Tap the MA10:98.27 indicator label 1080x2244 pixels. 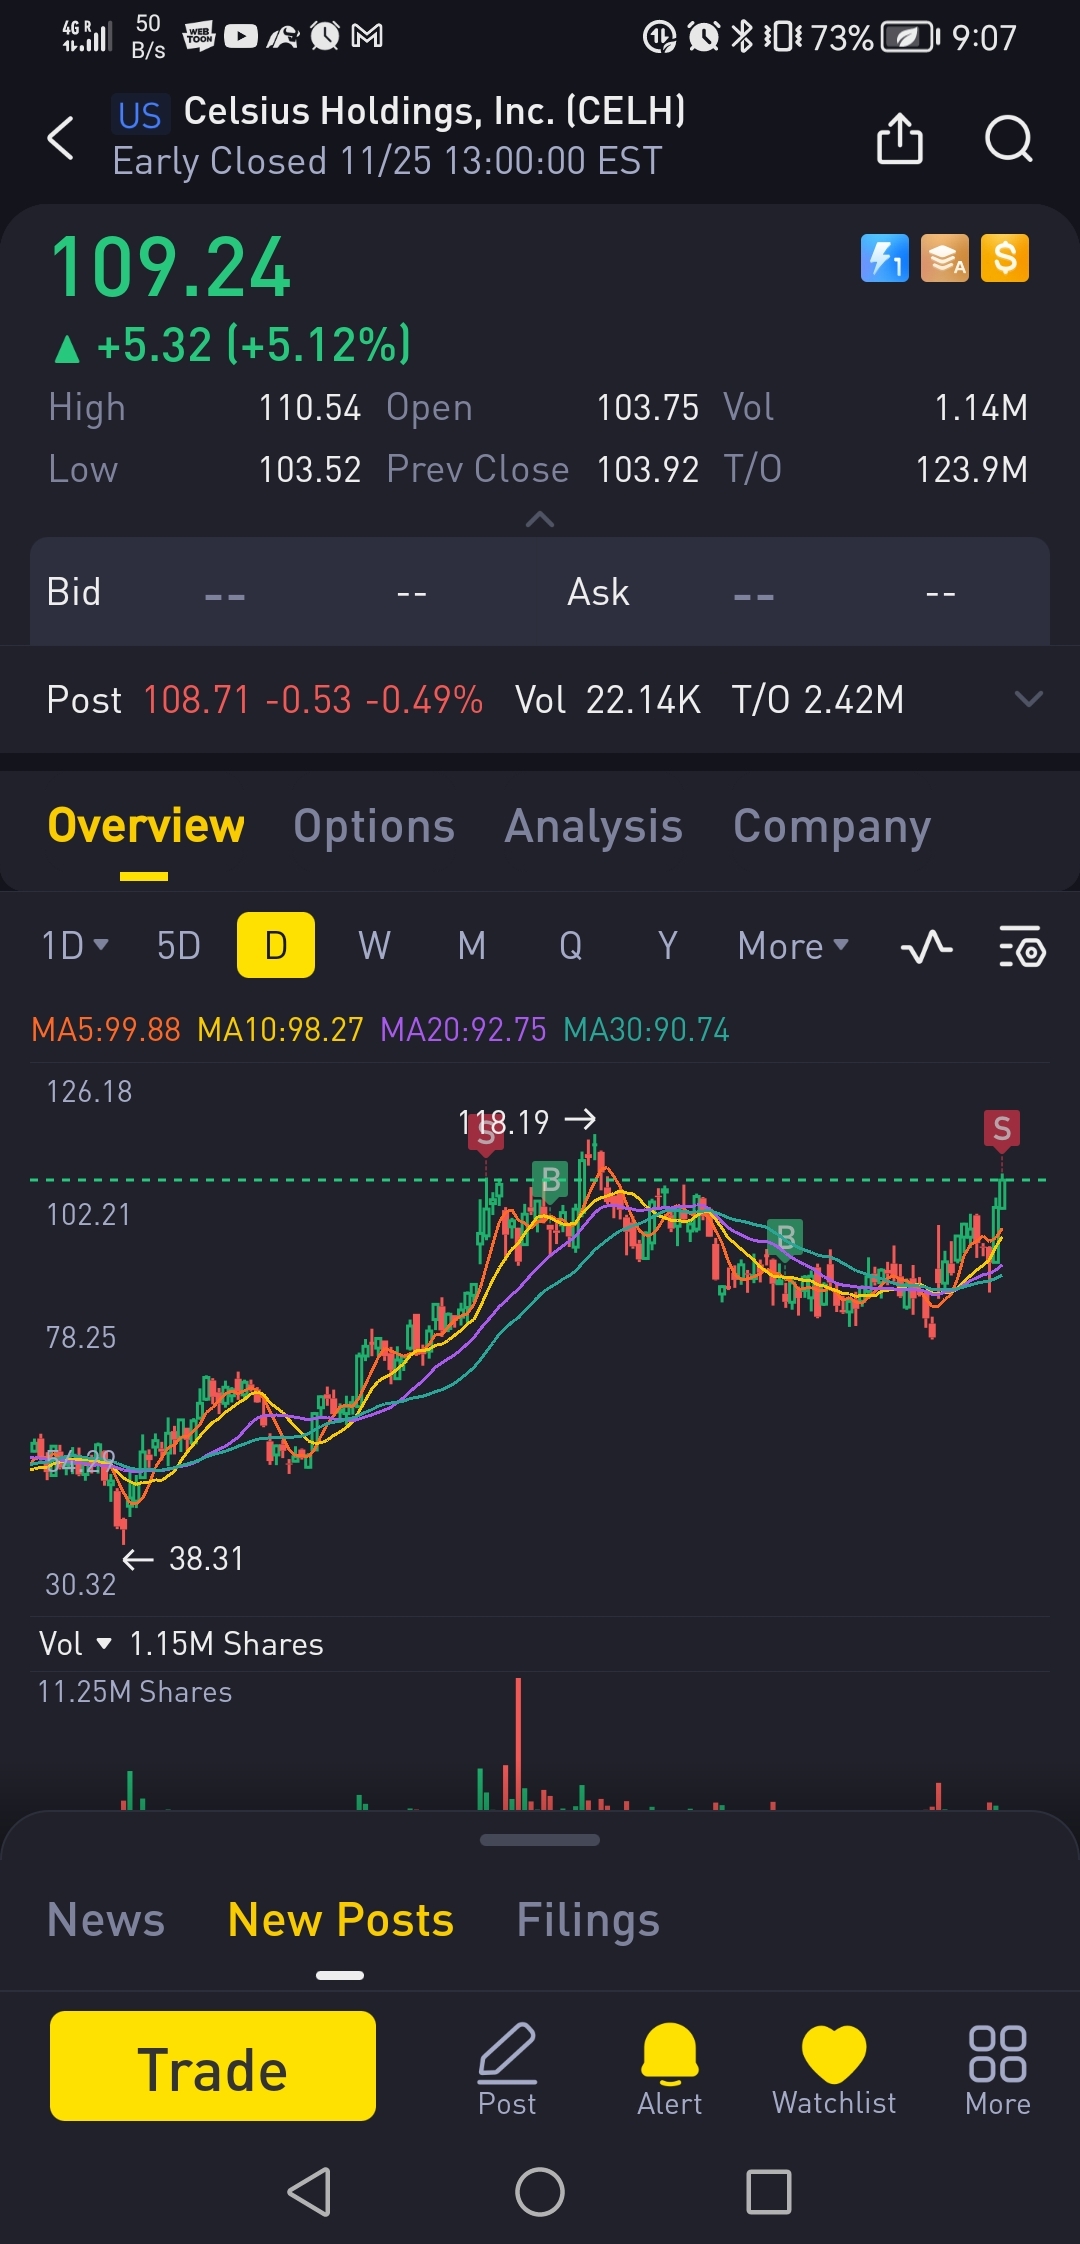tap(280, 1029)
